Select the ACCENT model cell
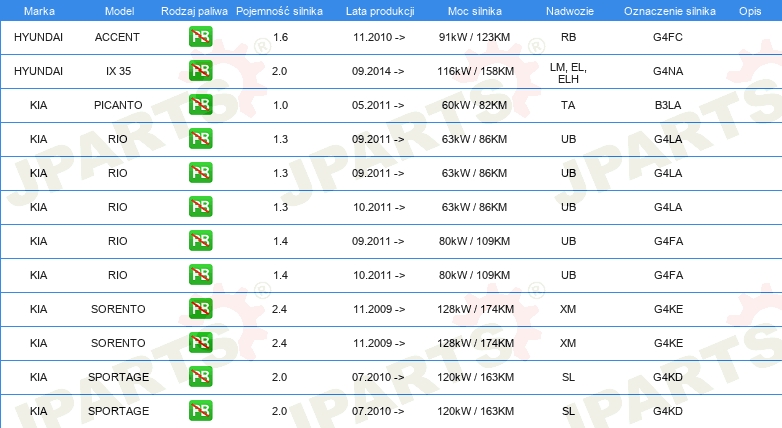 [117, 37]
